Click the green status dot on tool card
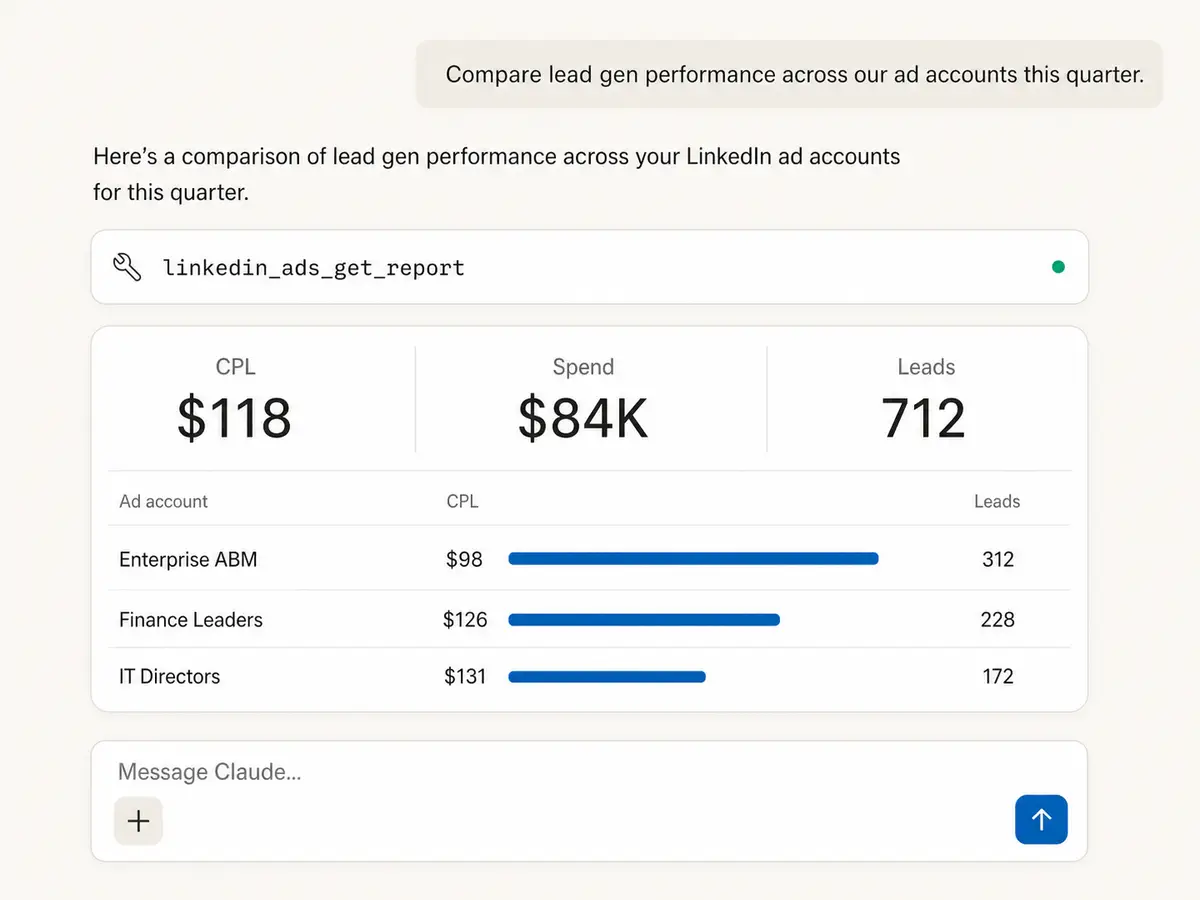 (x=1058, y=267)
